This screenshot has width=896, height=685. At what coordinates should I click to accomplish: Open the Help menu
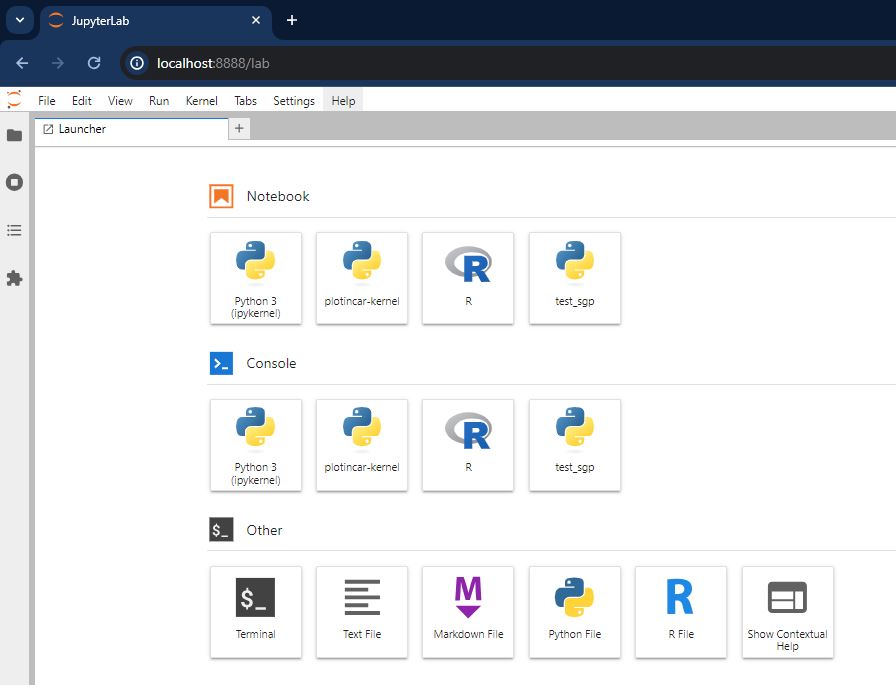point(343,101)
